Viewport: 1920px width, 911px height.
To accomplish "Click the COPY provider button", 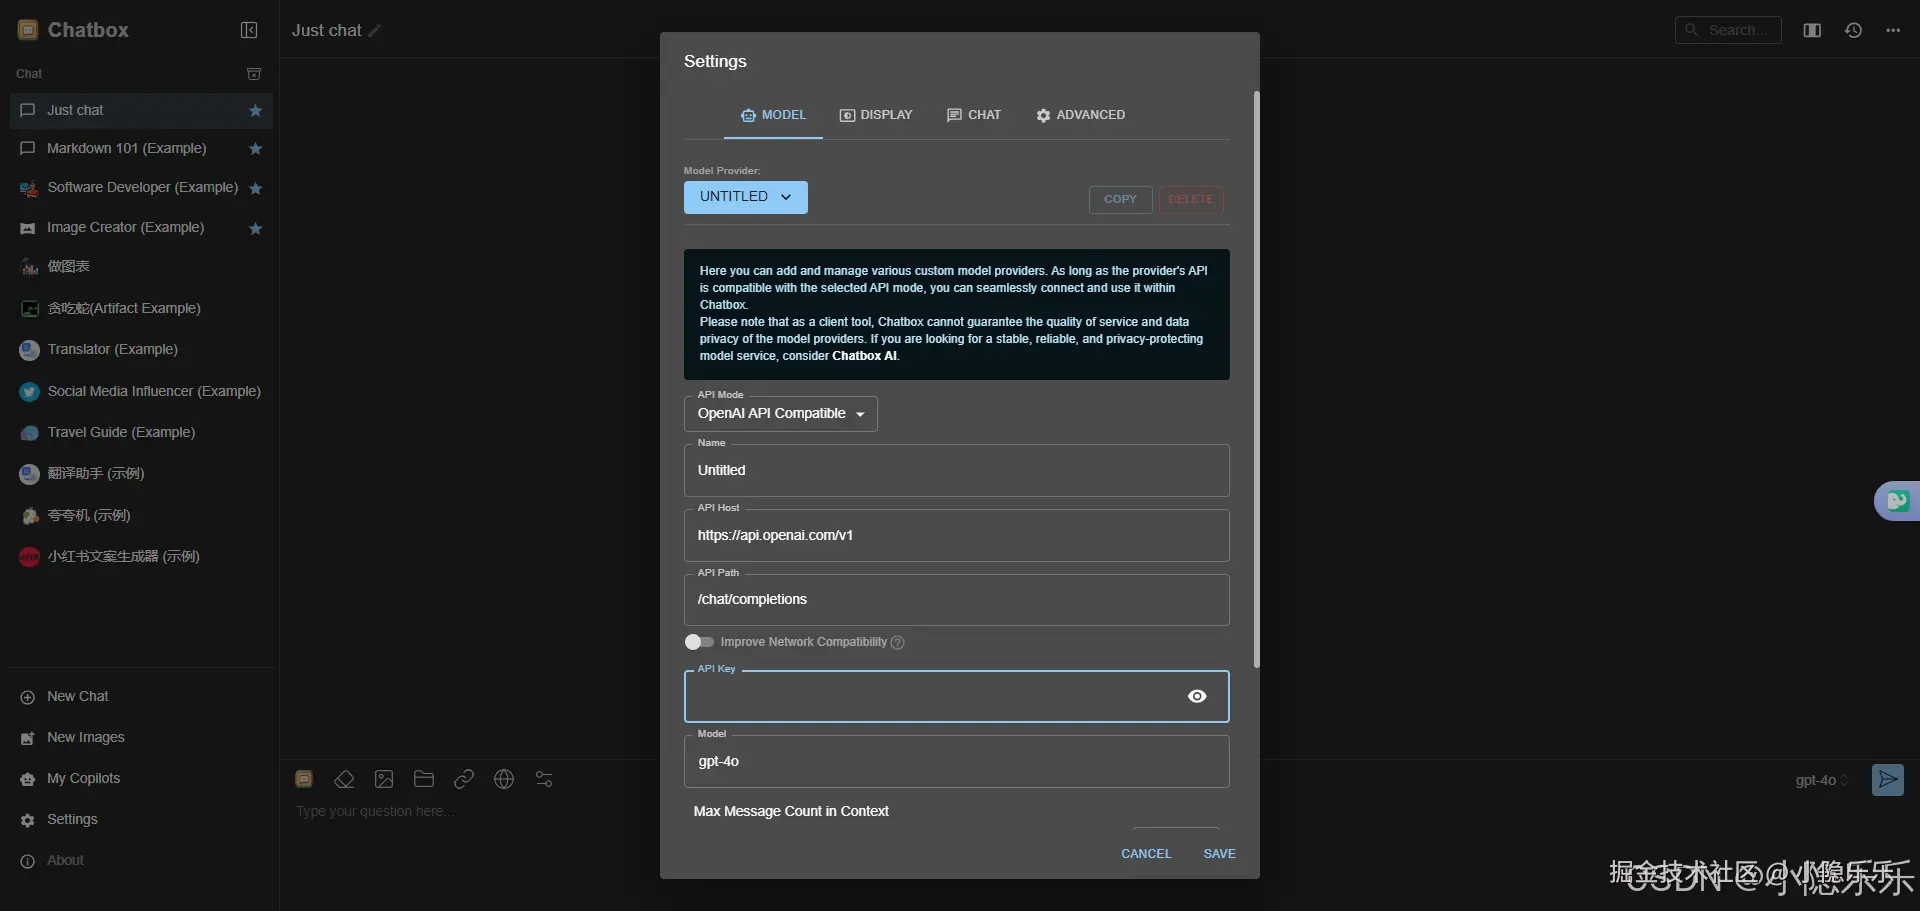I will (1120, 199).
